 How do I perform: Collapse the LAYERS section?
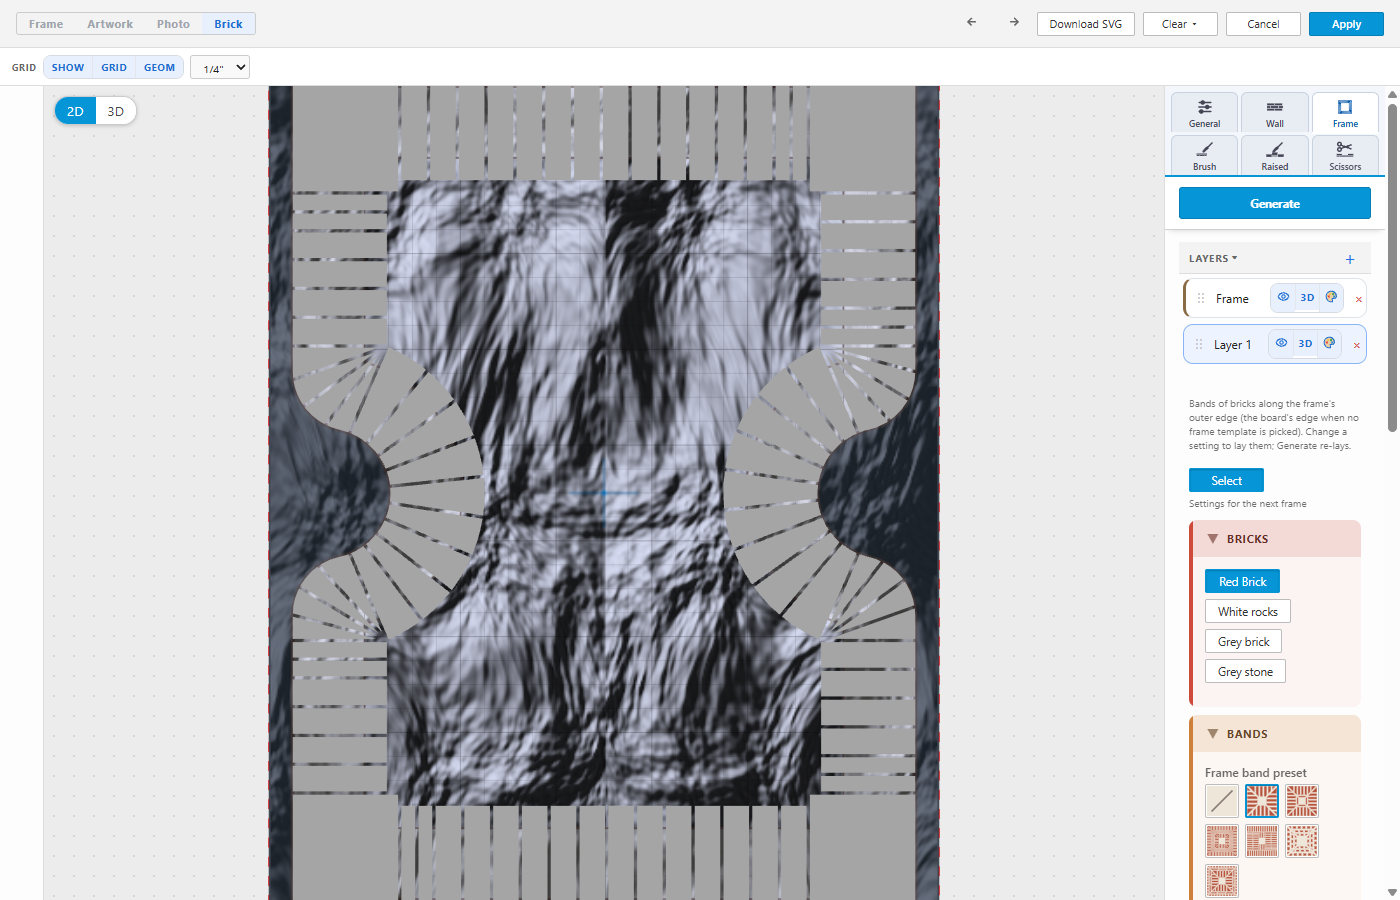click(1213, 258)
